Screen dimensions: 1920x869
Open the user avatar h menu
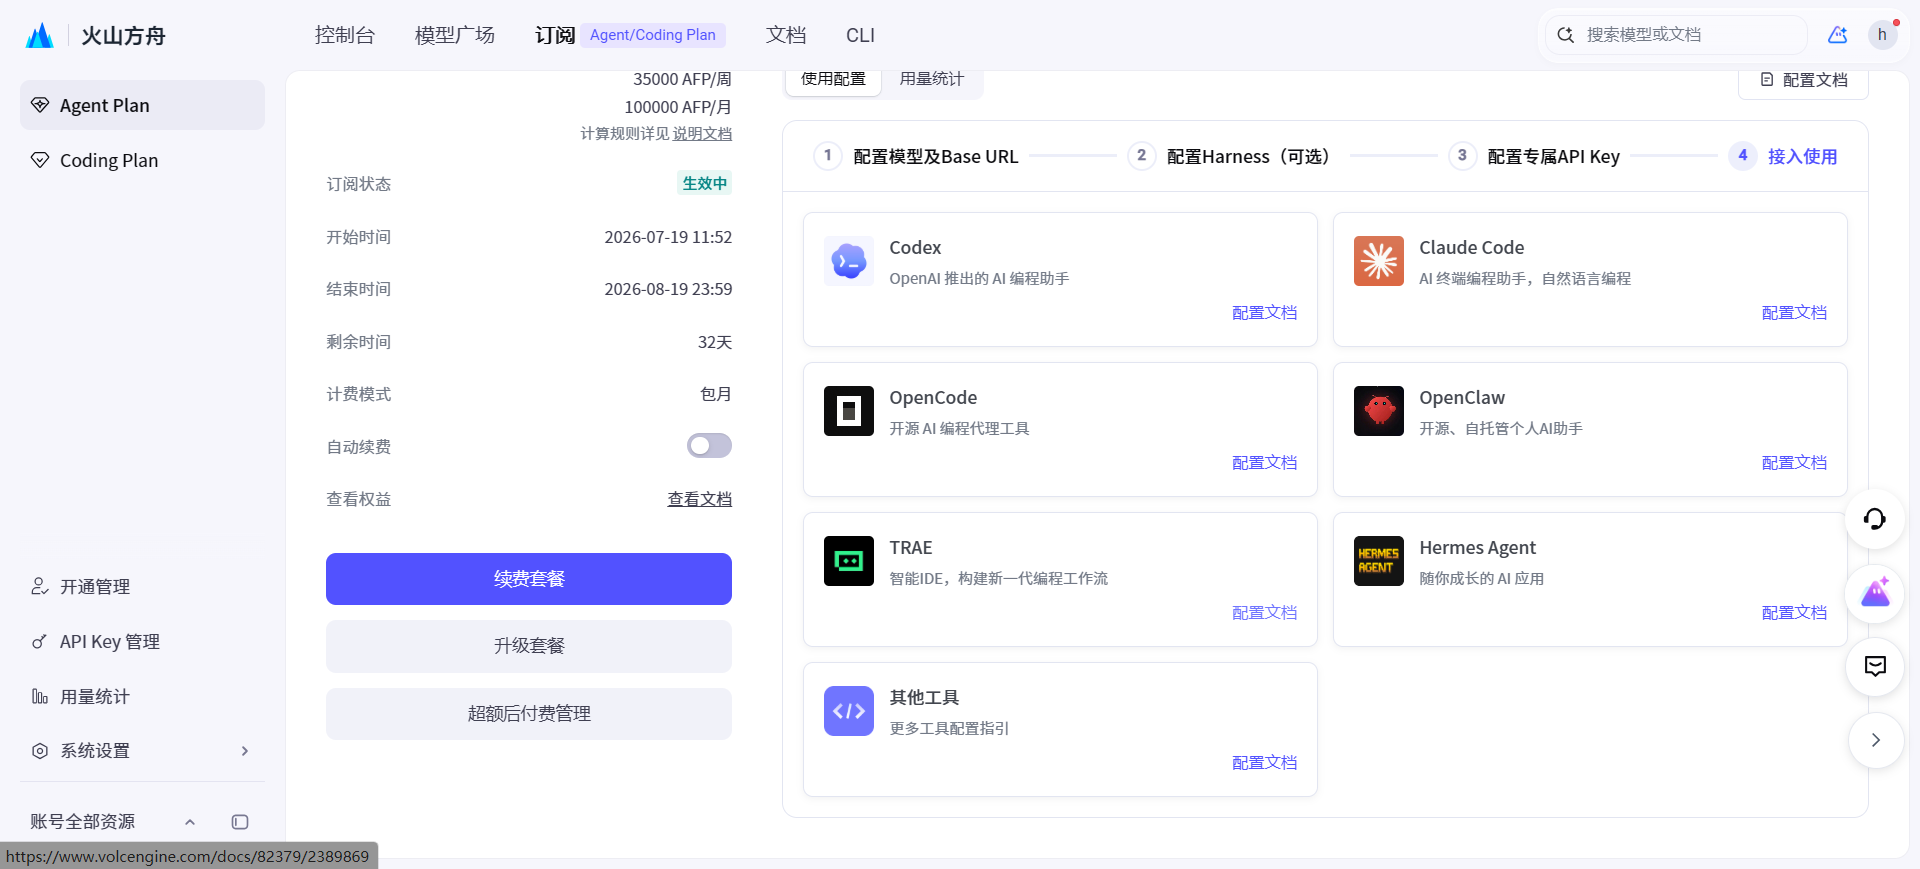(1883, 35)
